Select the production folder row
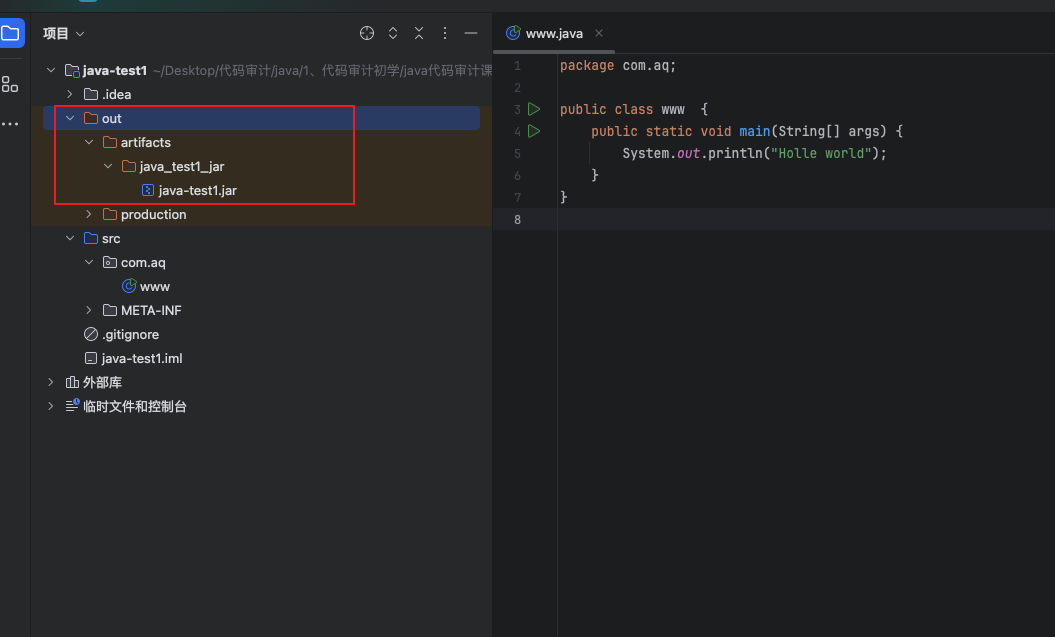1055x637 pixels. pyautogui.click(x=261, y=215)
